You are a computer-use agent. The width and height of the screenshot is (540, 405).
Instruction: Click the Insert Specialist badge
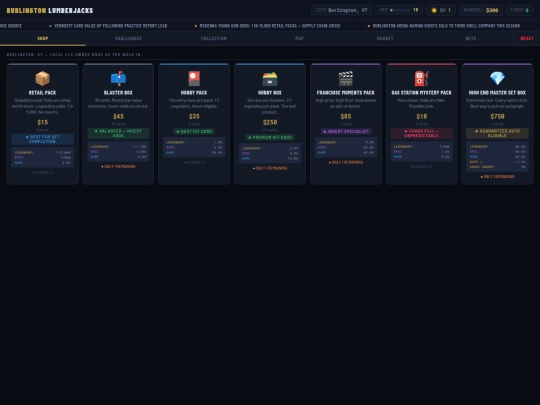[x=345, y=132]
